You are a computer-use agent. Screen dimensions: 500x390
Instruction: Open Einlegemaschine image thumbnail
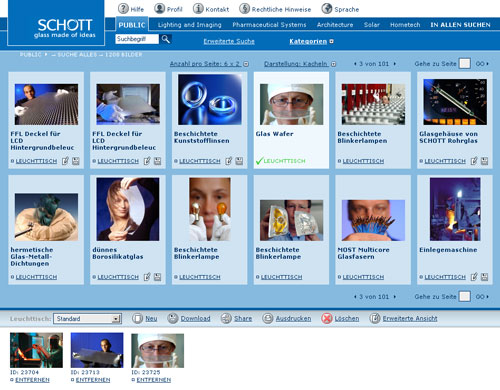[x=455, y=209]
